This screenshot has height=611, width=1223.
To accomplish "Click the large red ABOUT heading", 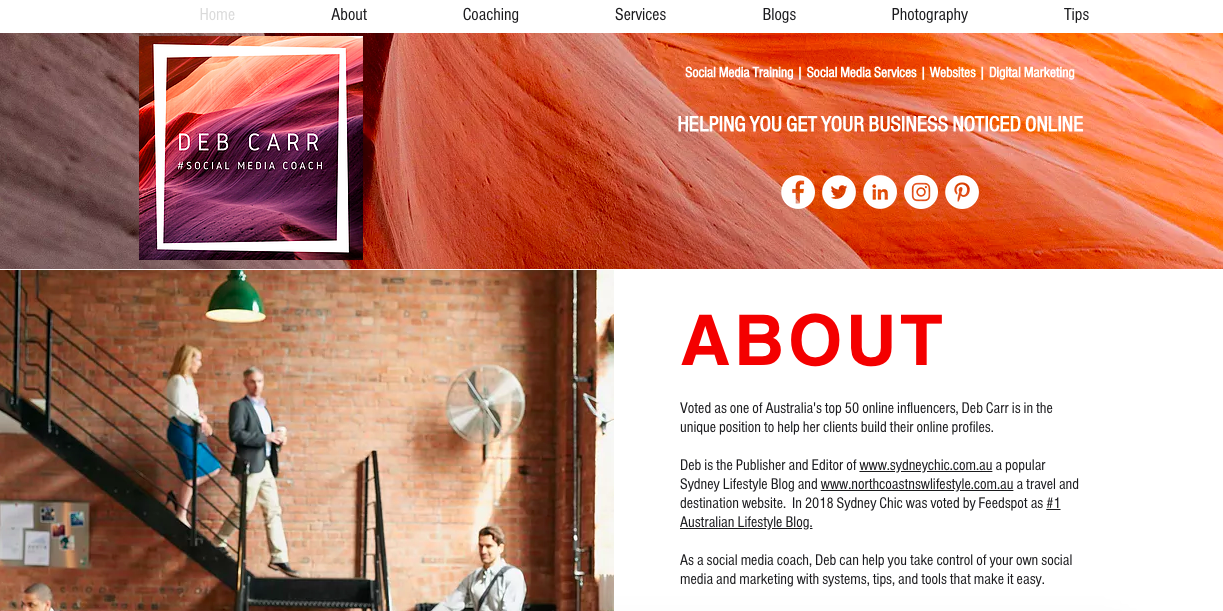I will (x=812, y=341).
